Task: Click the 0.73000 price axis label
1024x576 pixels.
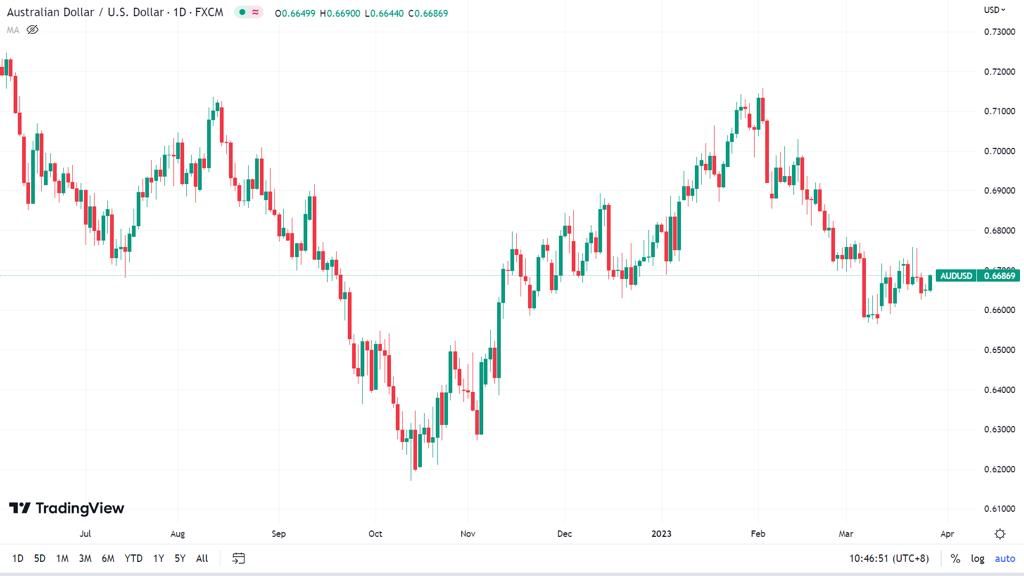Action: (1000, 32)
